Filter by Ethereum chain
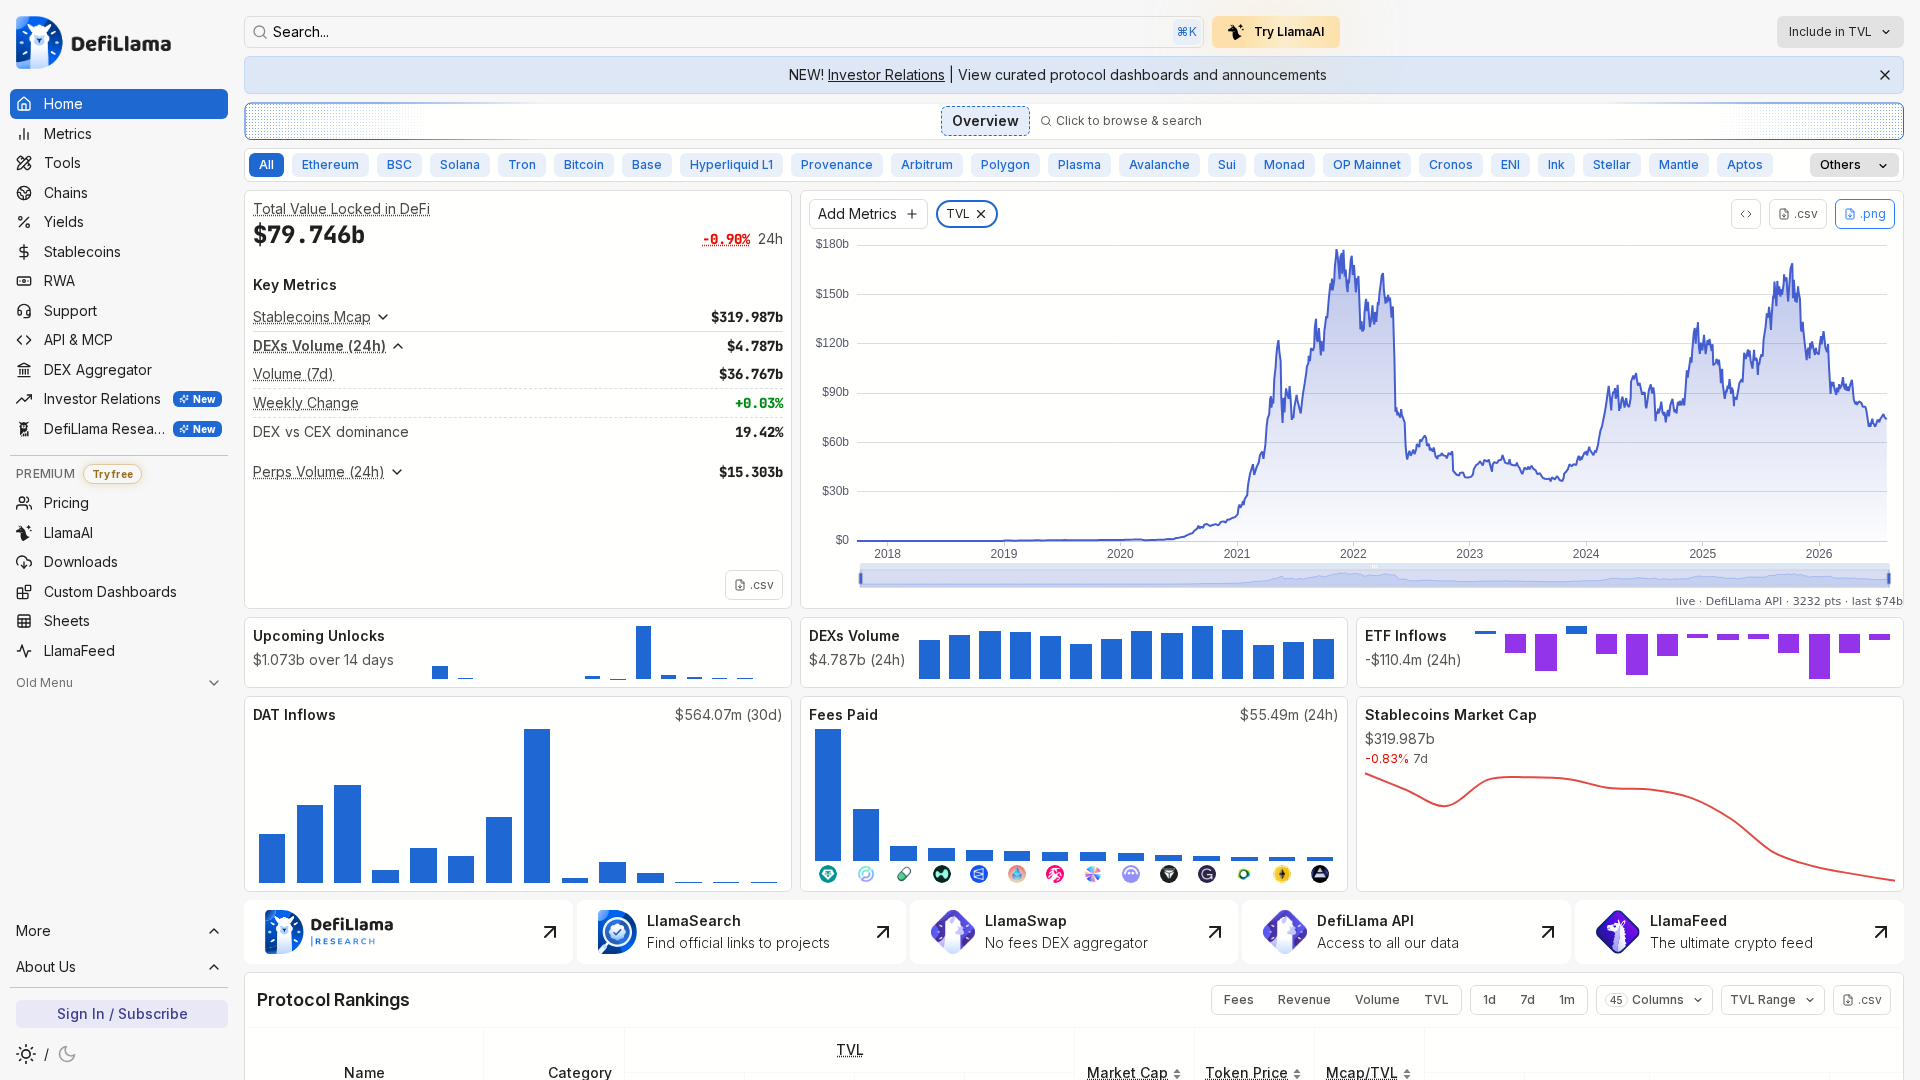 (x=330, y=165)
